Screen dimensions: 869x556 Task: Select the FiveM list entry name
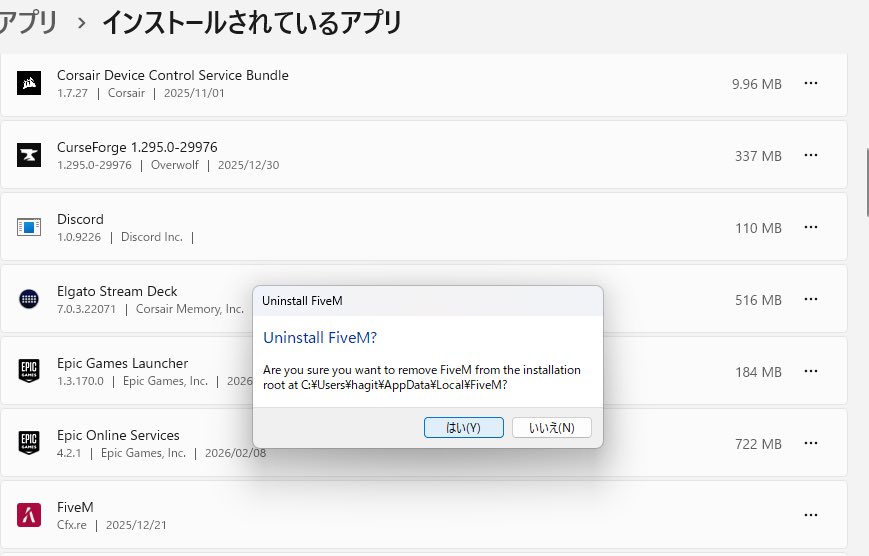(75, 508)
